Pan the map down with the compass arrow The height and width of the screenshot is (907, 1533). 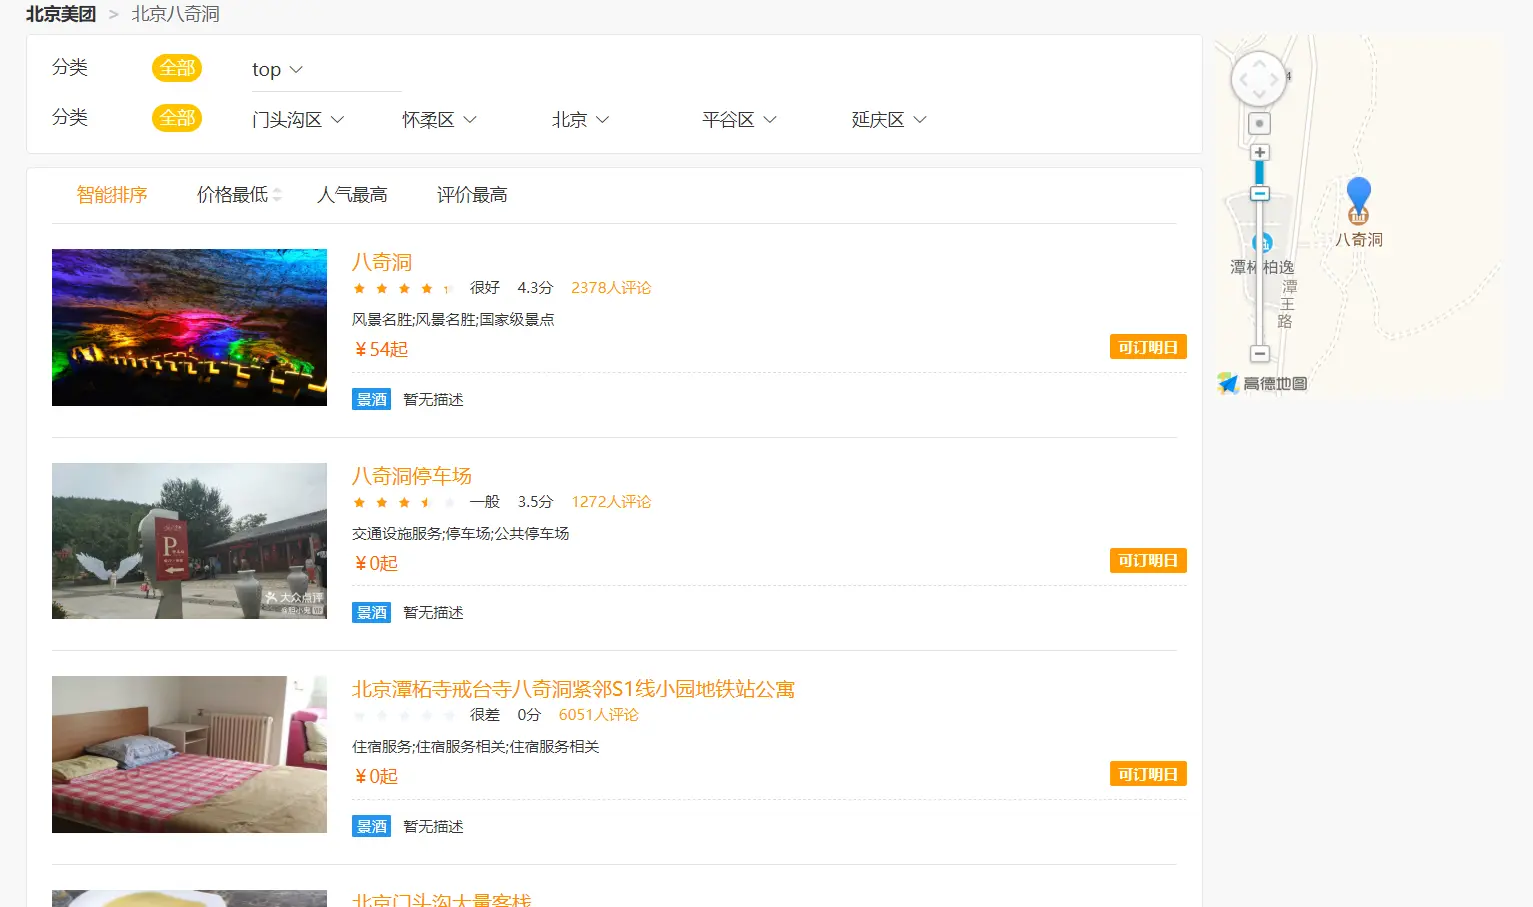1259,95
